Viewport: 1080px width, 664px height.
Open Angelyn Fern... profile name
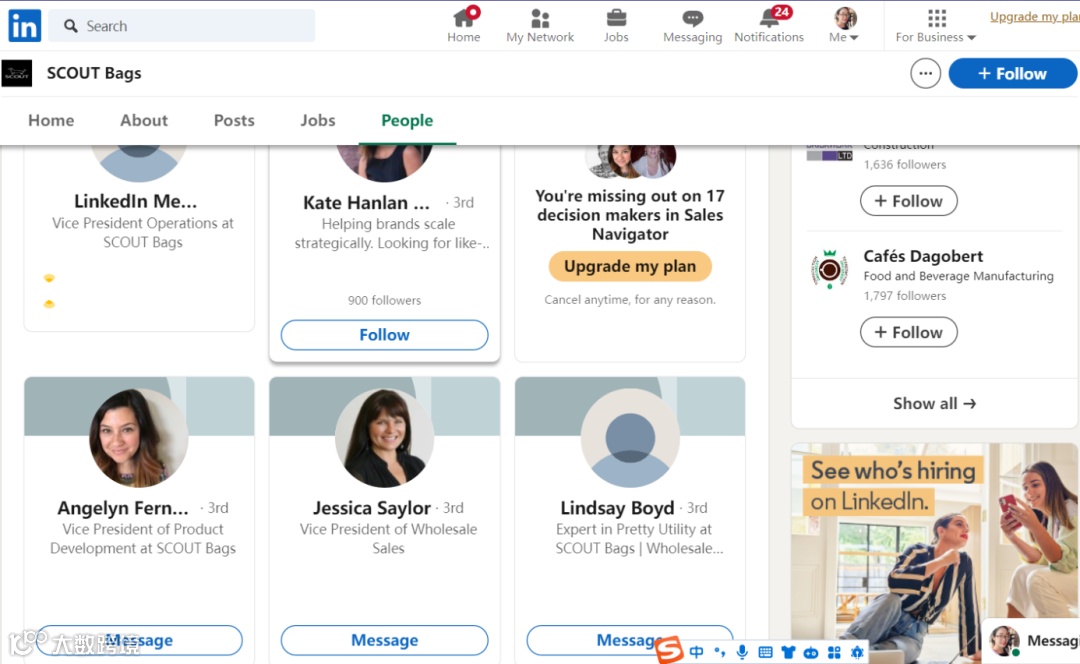[123, 508]
